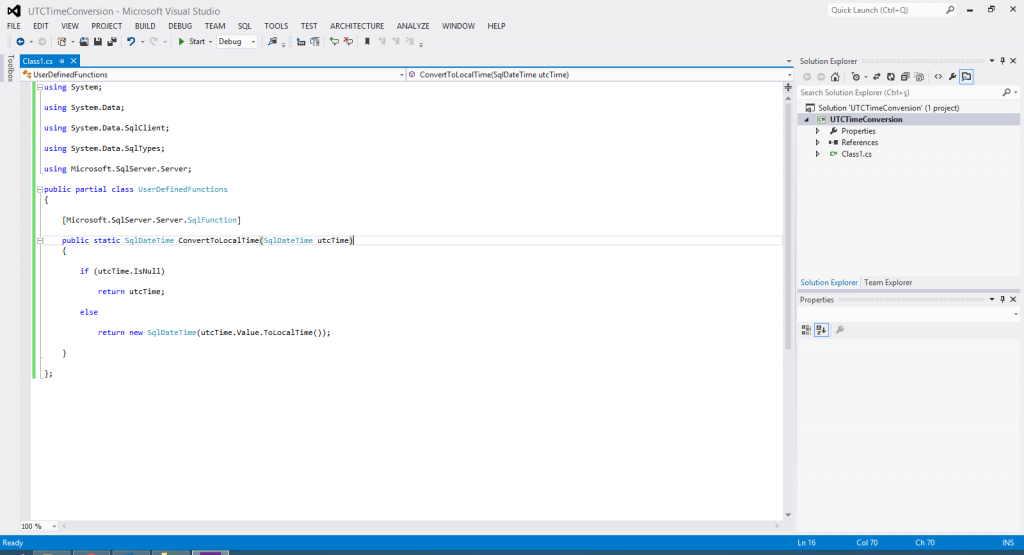Screen dimensions: 1024x555
Task: Save Class1.cs with the single-disk icon
Action: [98, 42]
